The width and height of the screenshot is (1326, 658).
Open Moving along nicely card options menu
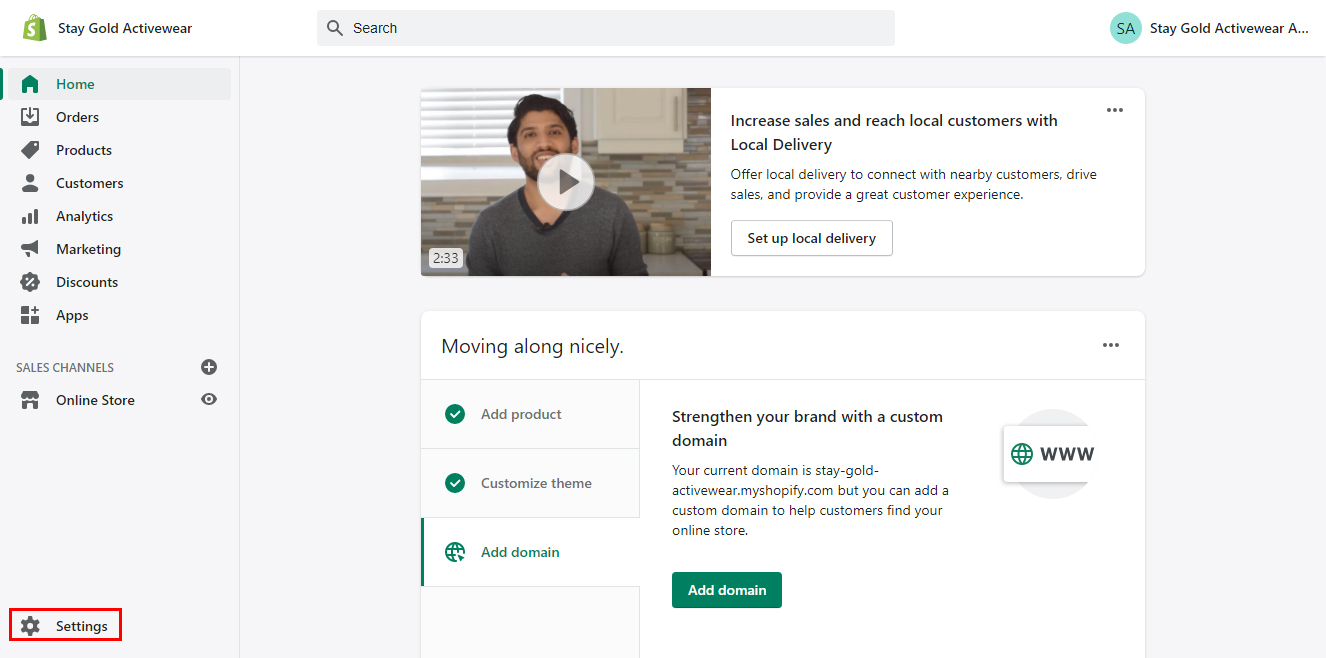[1111, 345]
